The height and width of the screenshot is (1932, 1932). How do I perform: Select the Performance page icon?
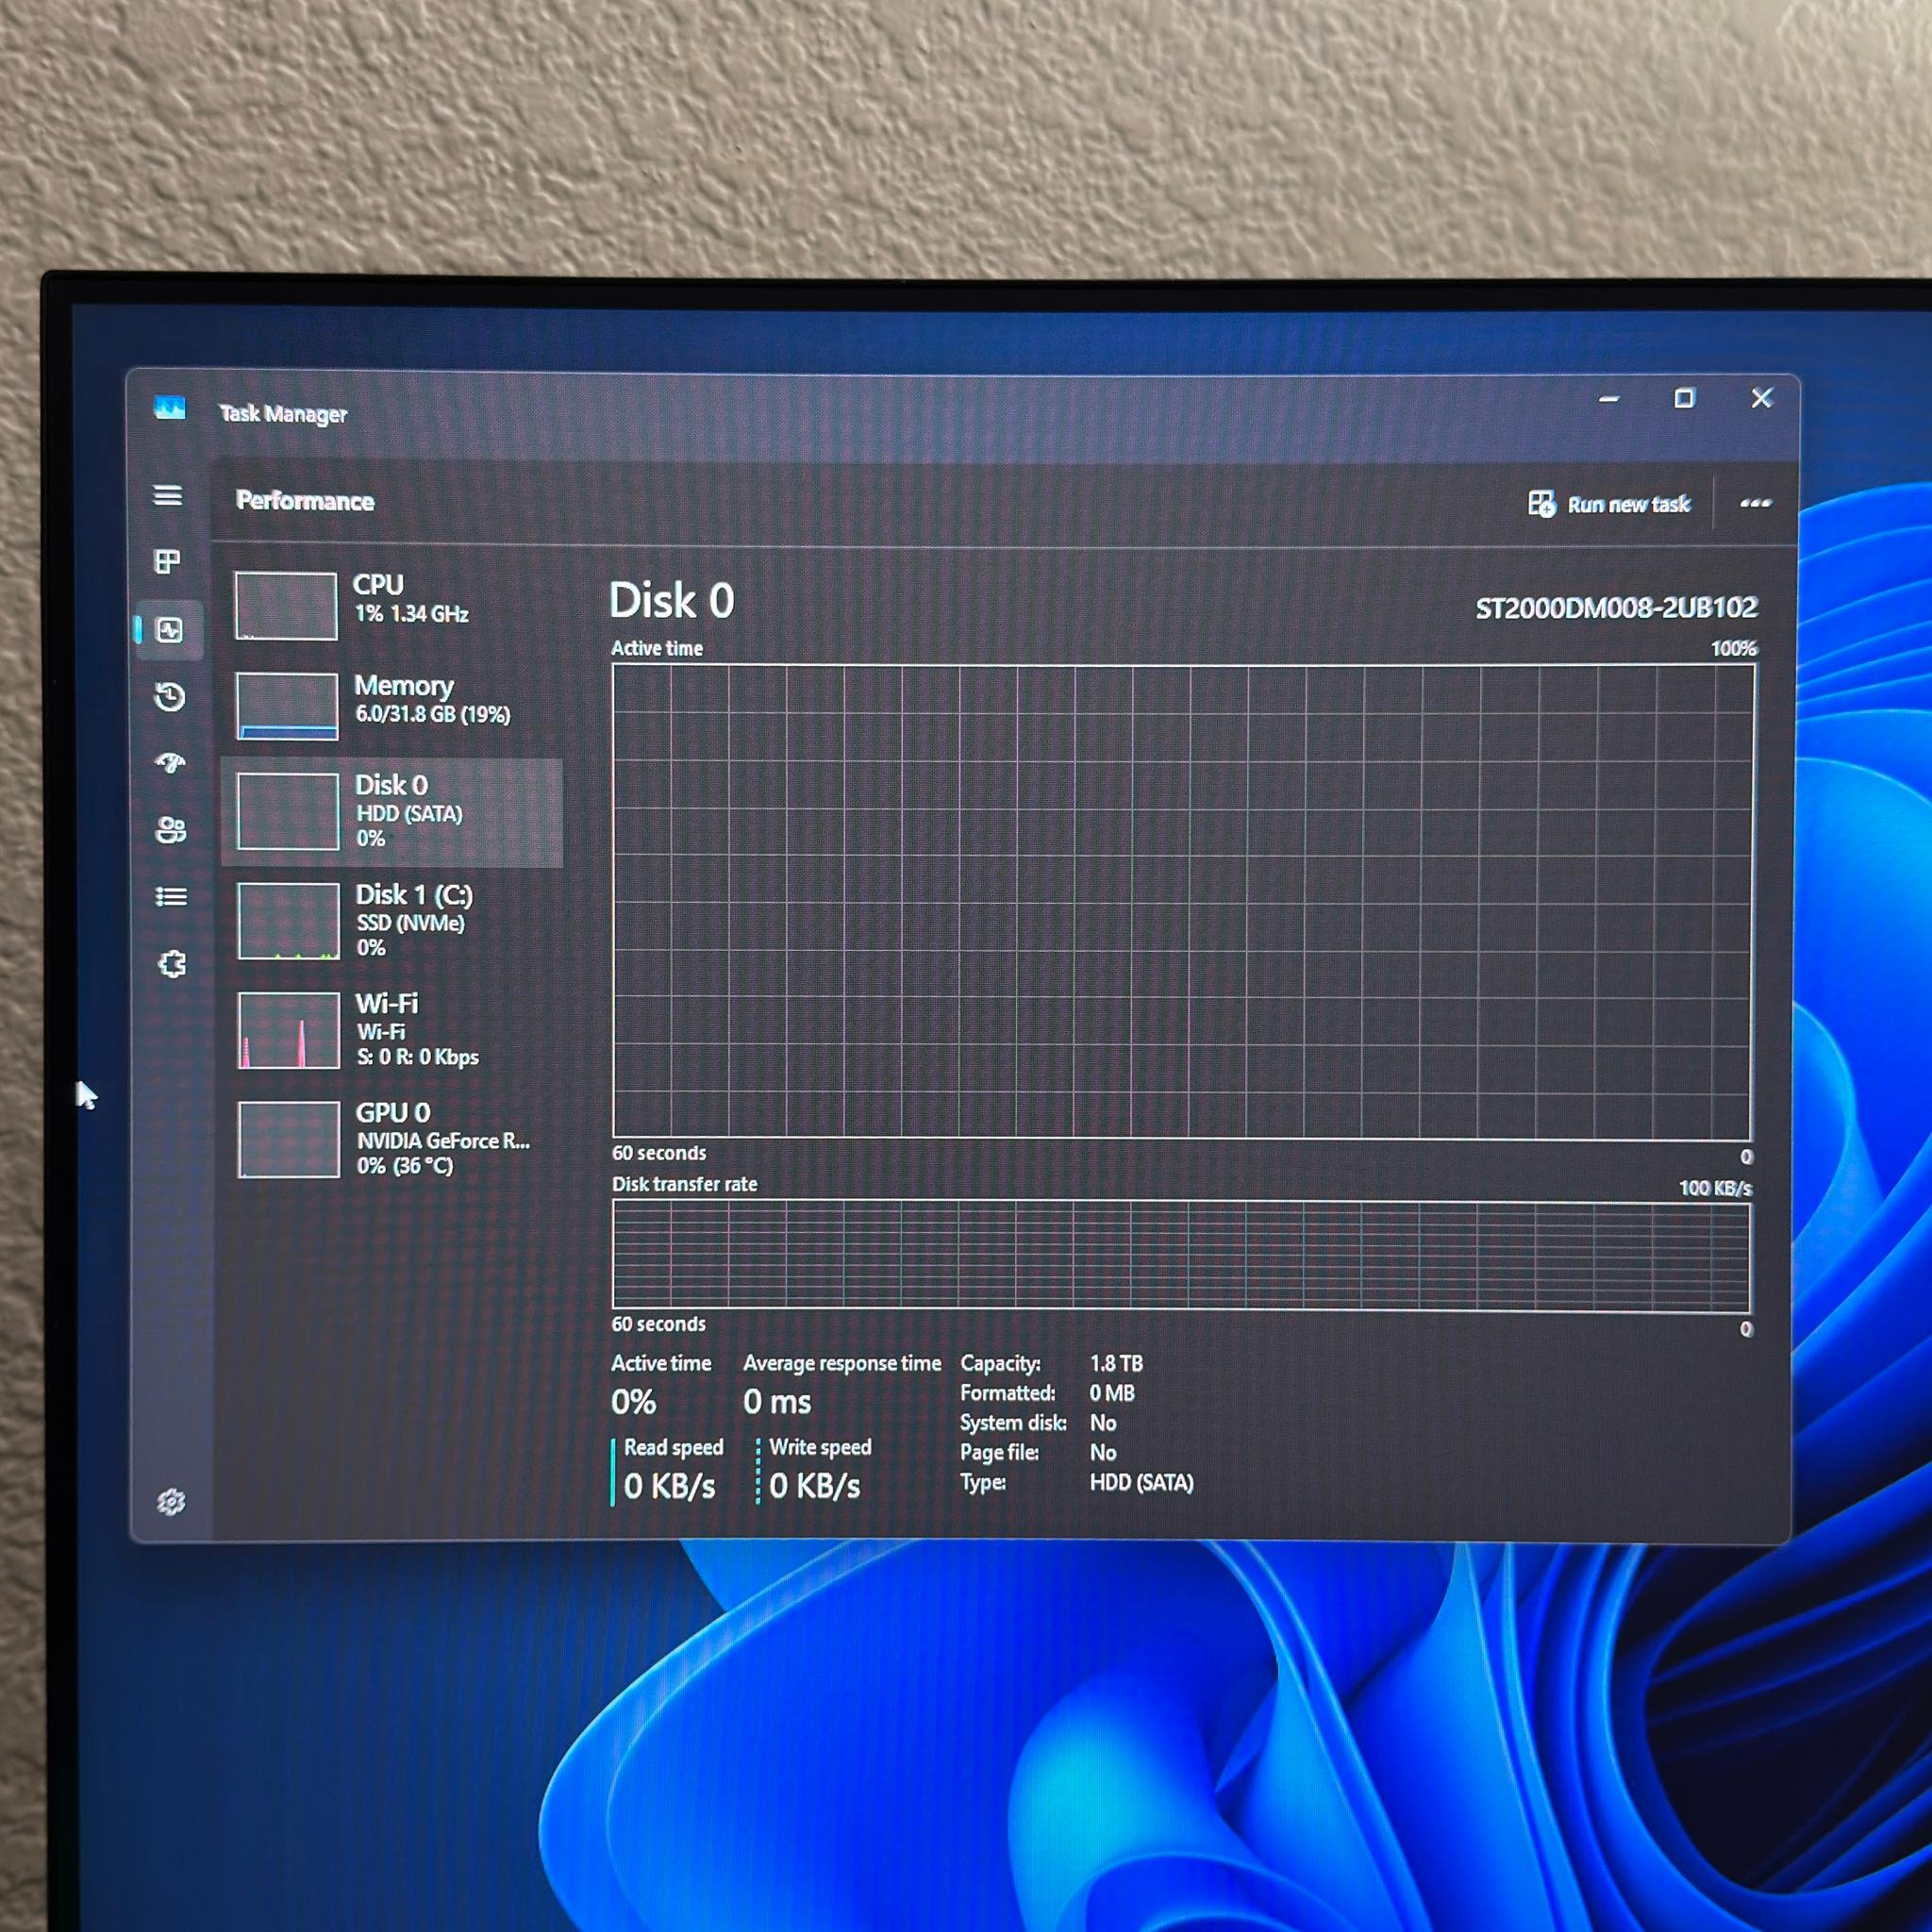(169, 630)
